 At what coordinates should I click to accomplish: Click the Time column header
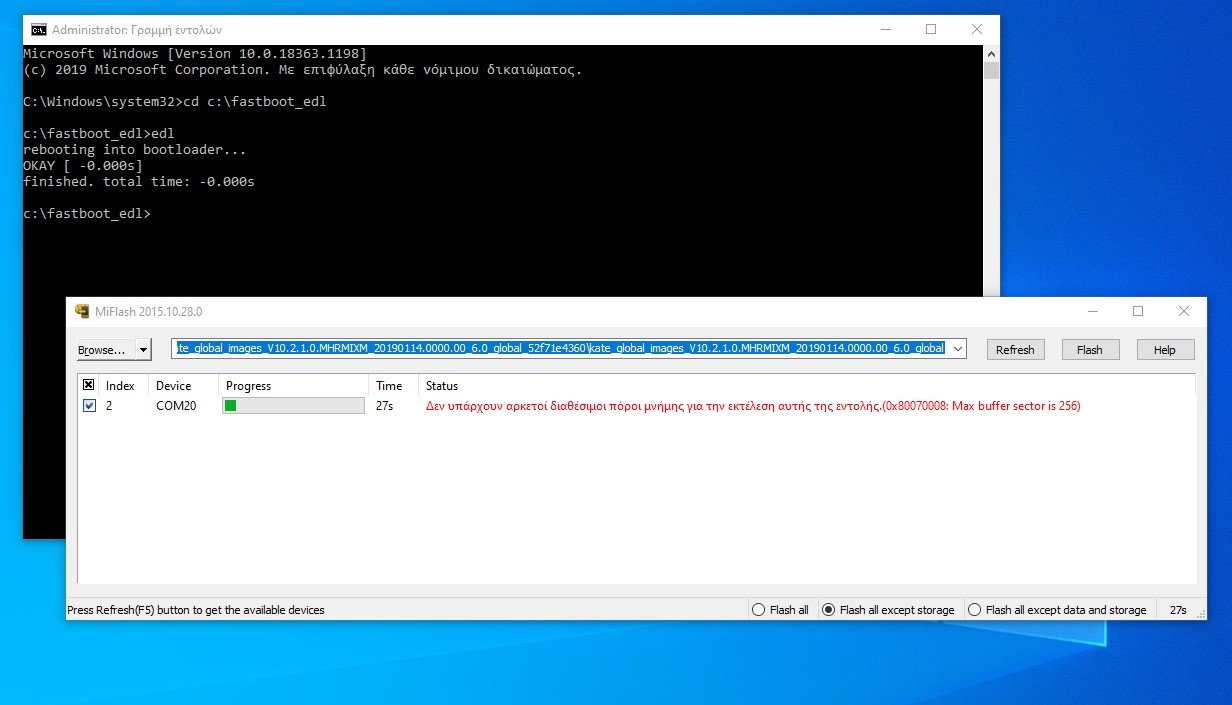pyautogui.click(x=393, y=385)
